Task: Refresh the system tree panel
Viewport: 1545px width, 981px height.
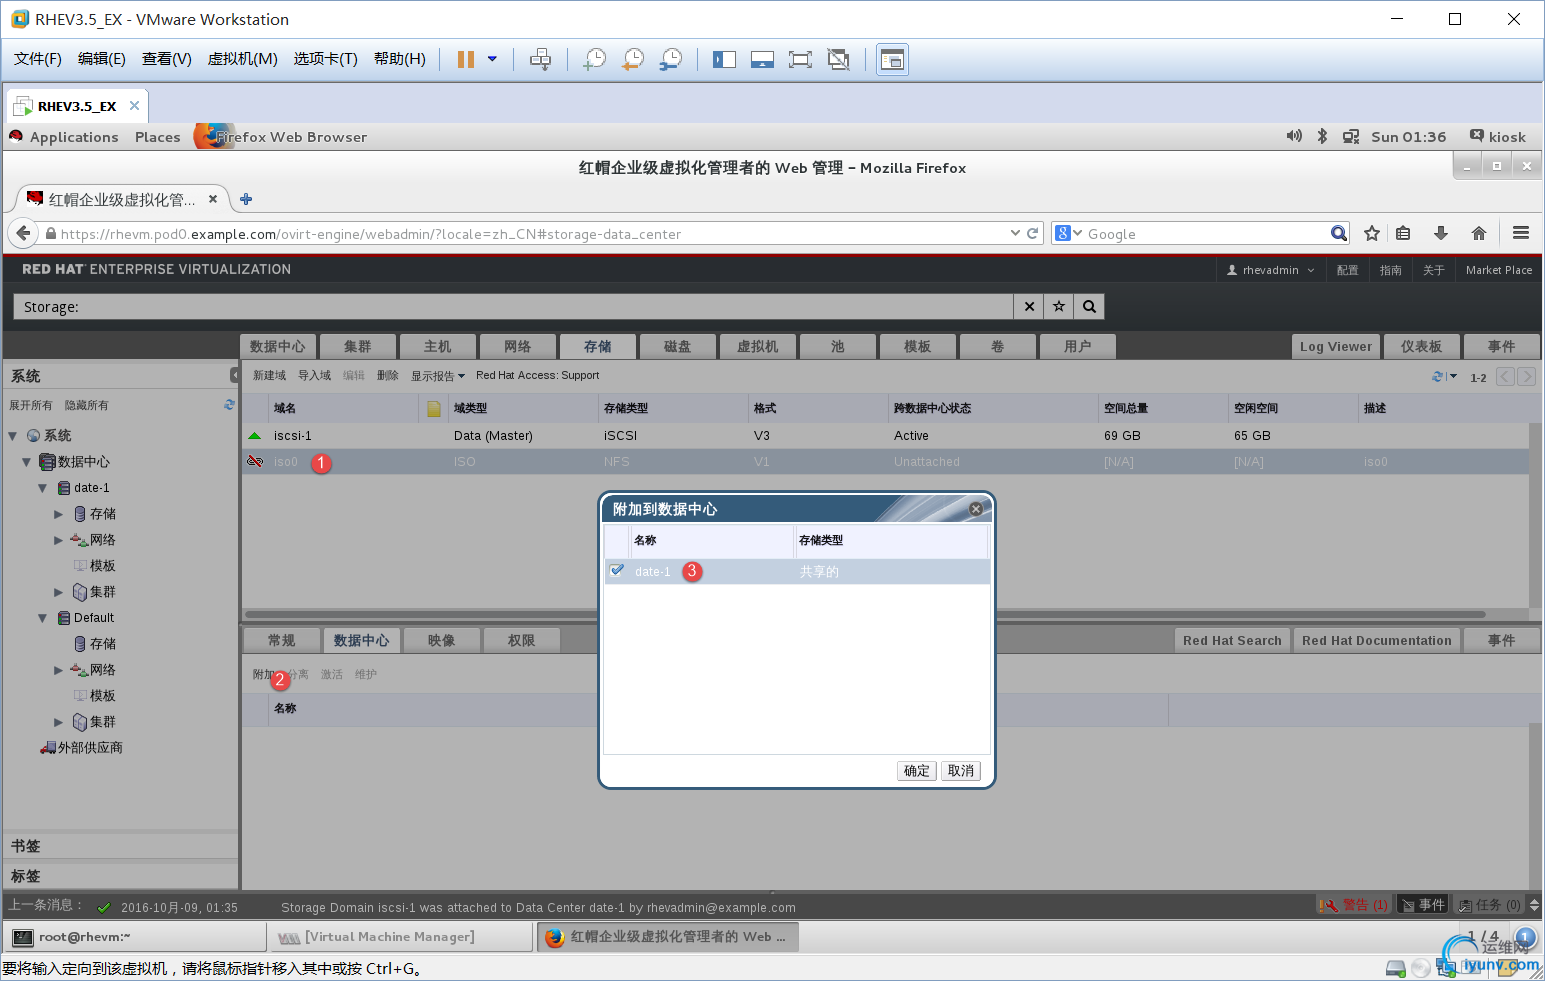Action: click(229, 405)
